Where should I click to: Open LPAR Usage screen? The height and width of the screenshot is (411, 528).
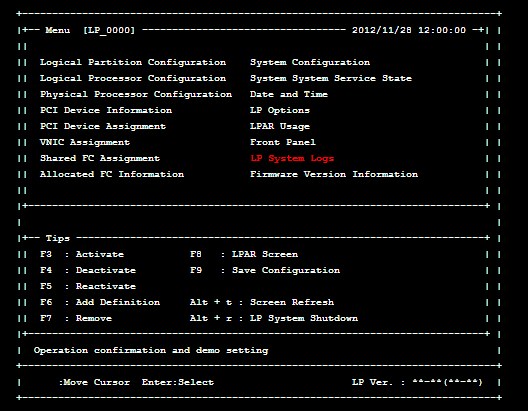(280, 127)
